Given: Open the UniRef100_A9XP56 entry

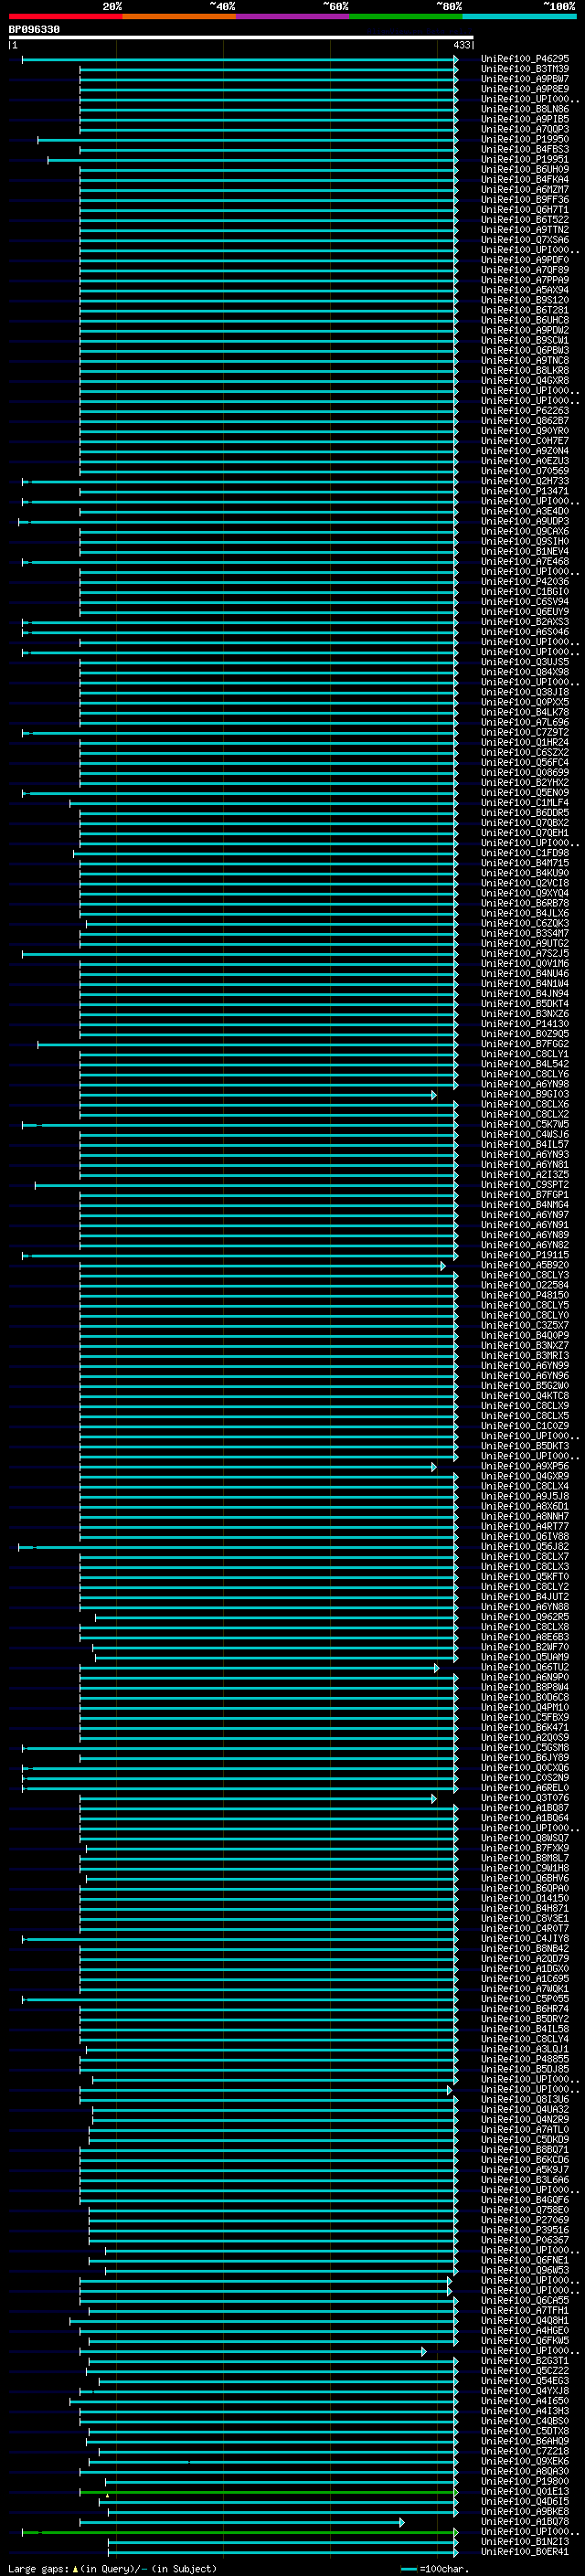Looking at the screenshot, I should click(525, 1466).
